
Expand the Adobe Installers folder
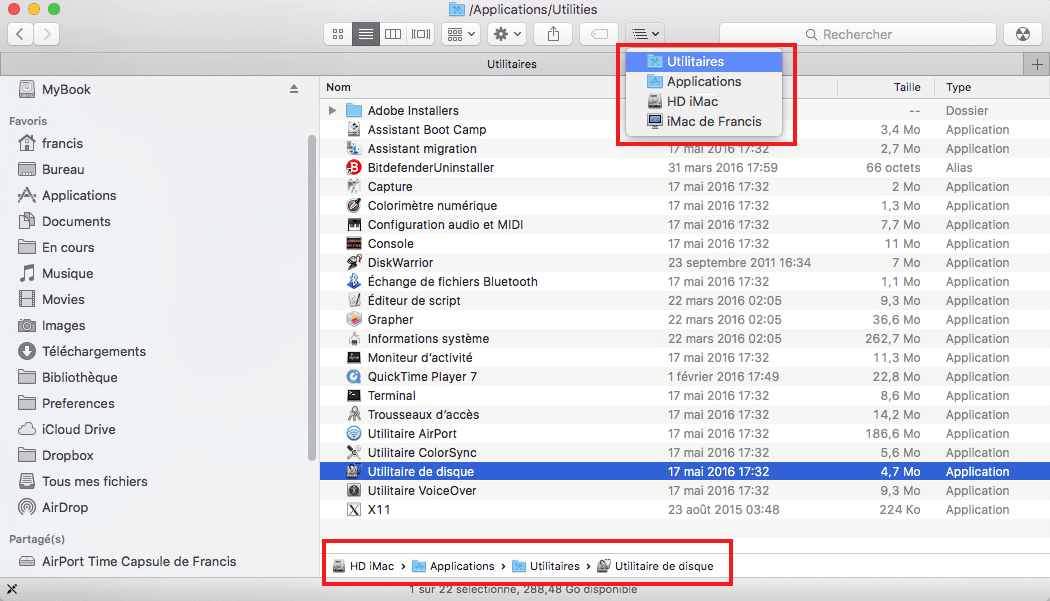(x=332, y=111)
